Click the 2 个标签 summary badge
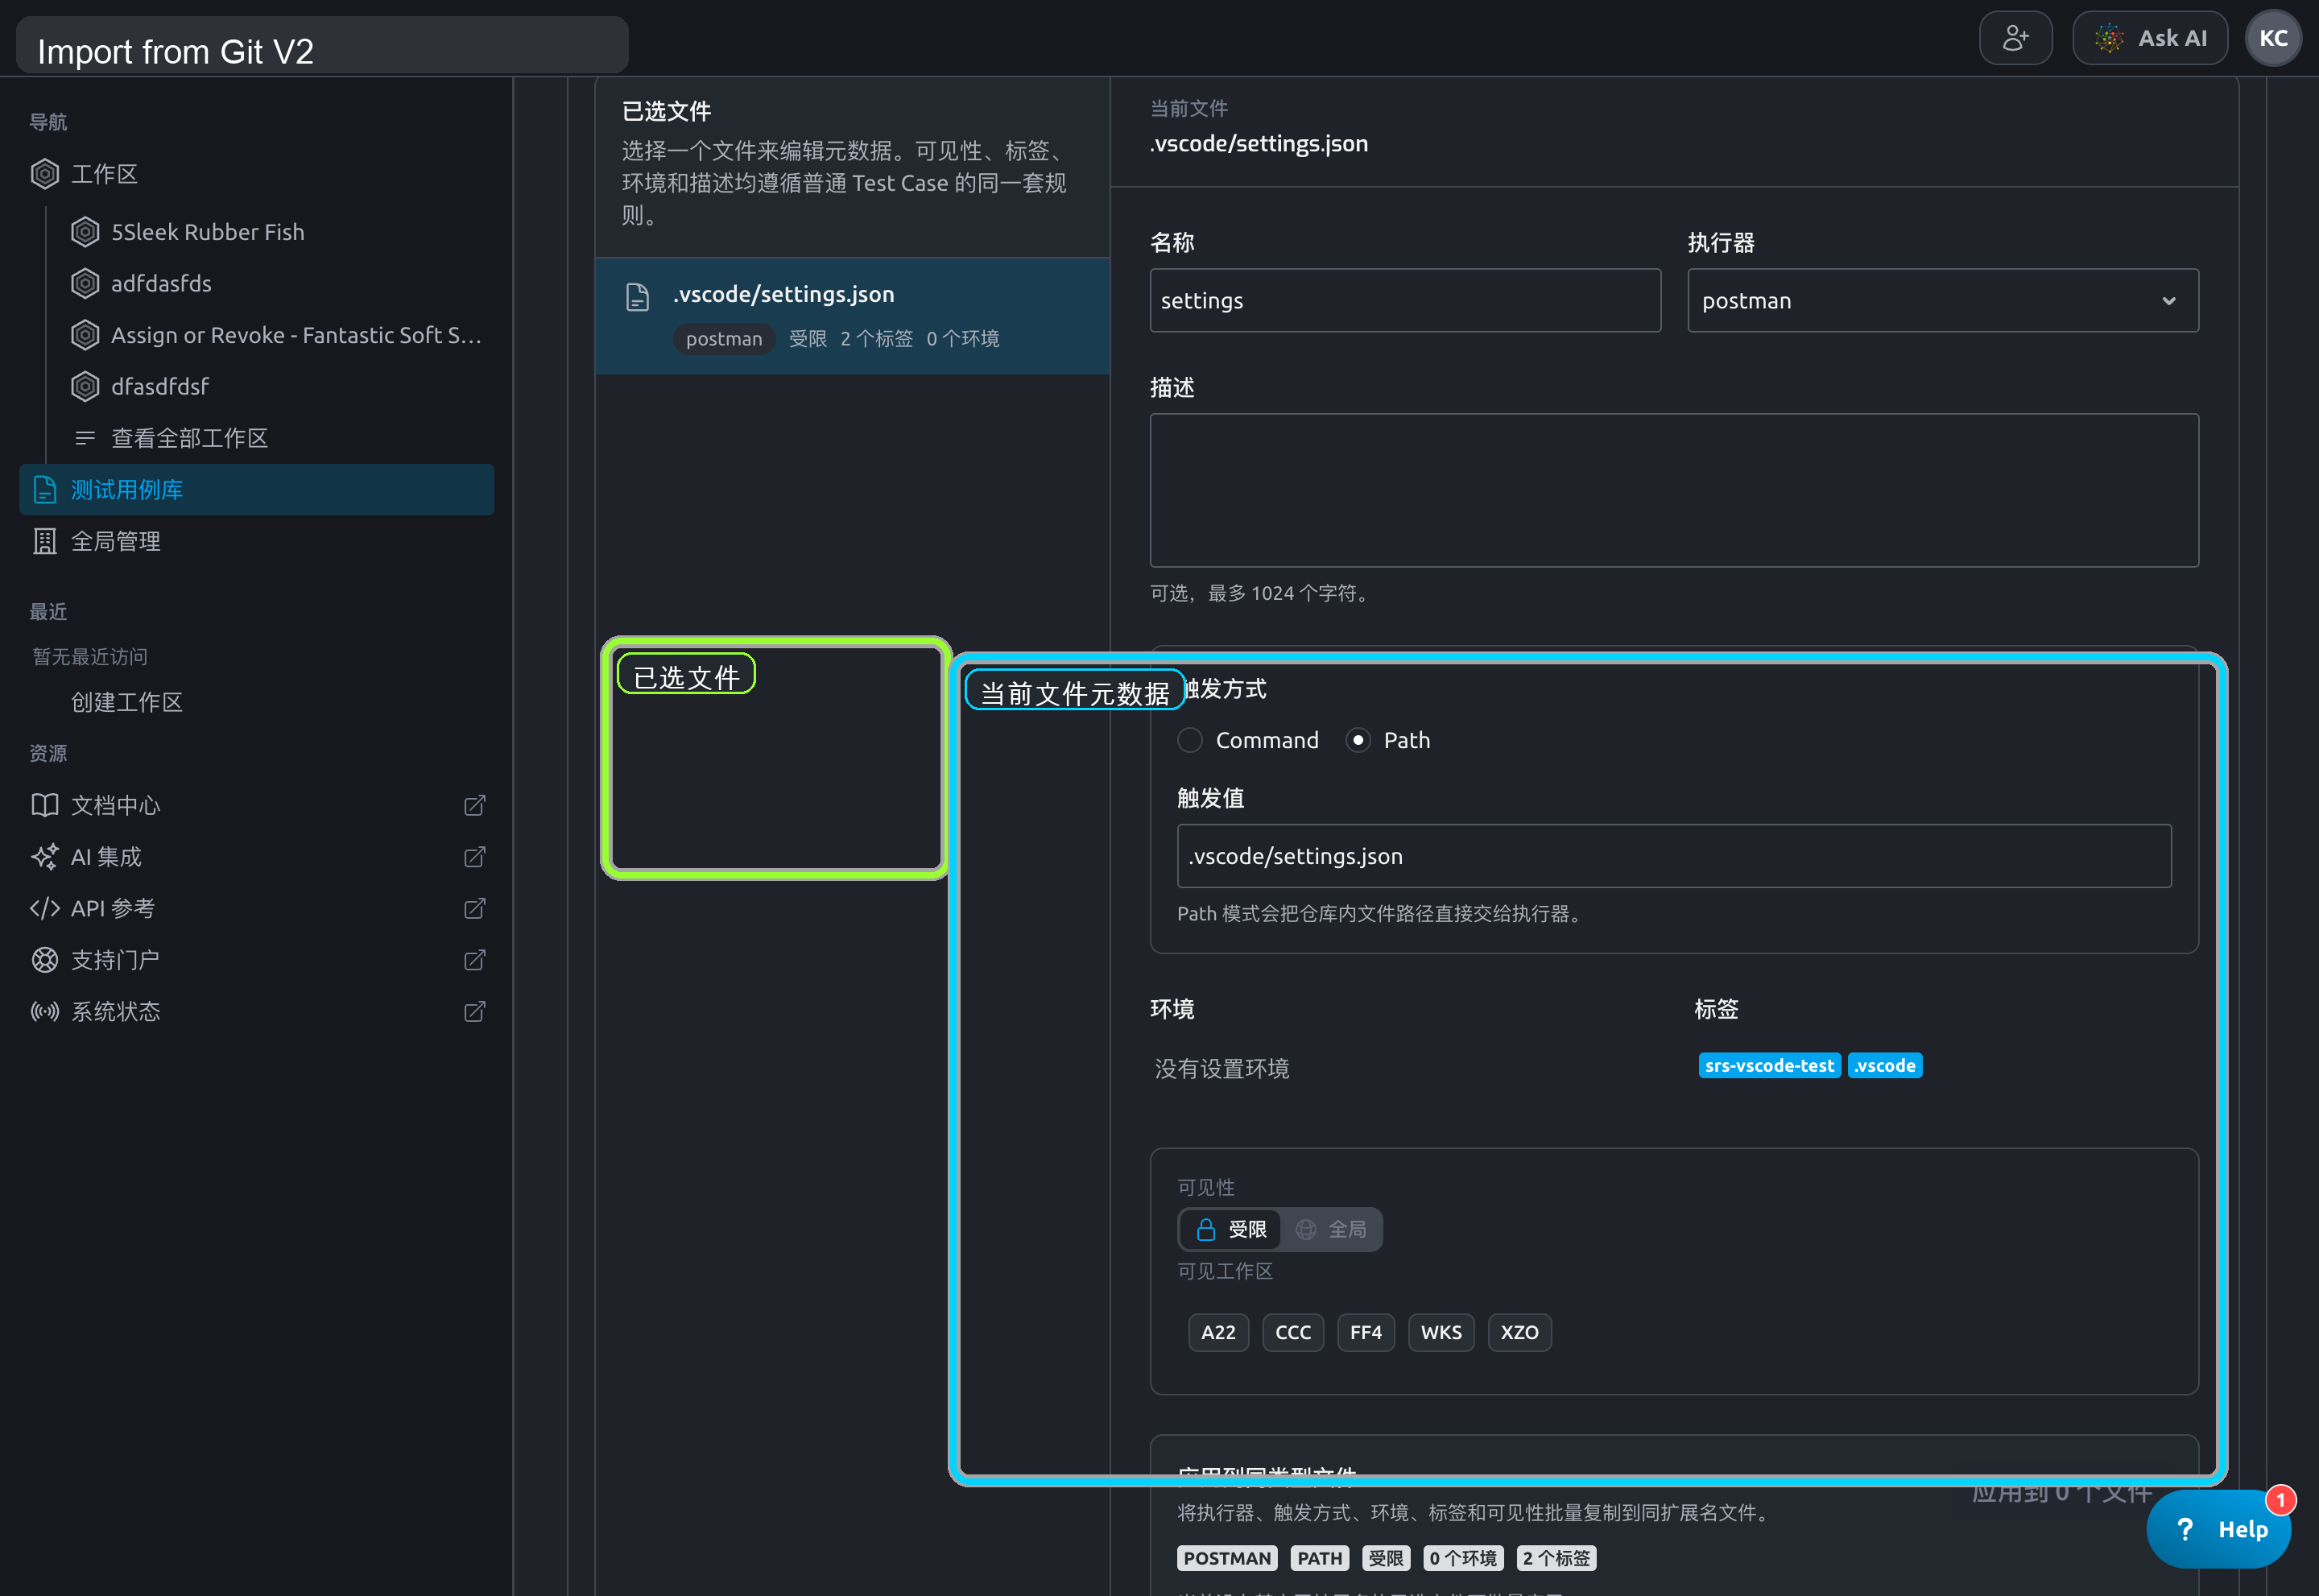Screen dimensions: 2319x1596 pos(1556,1558)
